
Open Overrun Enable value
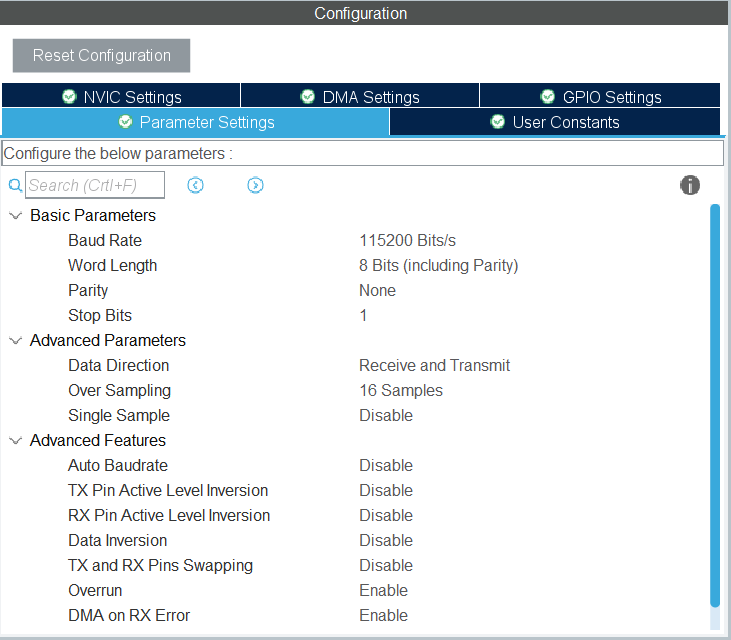pyautogui.click(x=383, y=591)
